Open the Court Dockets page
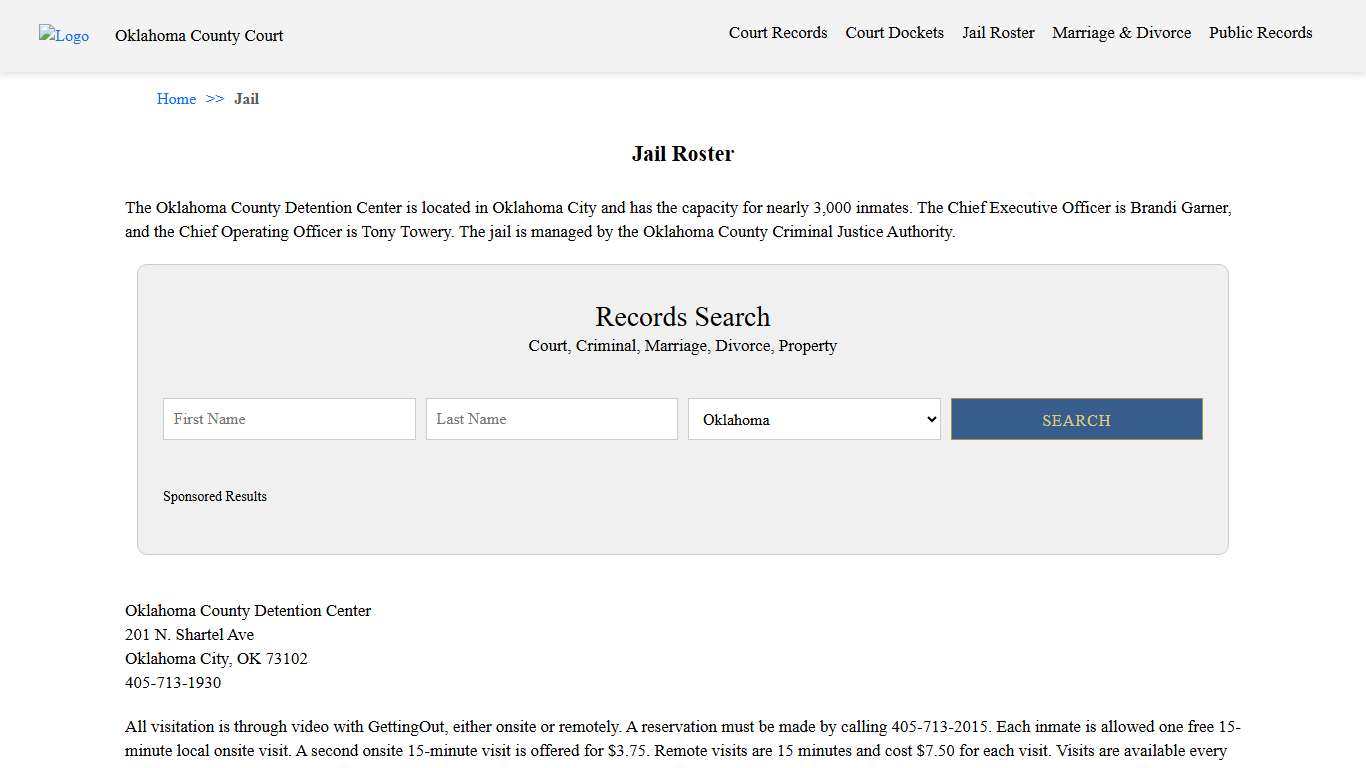Image resolution: width=1366 pixels, height=768 pixels. (894, 32)
